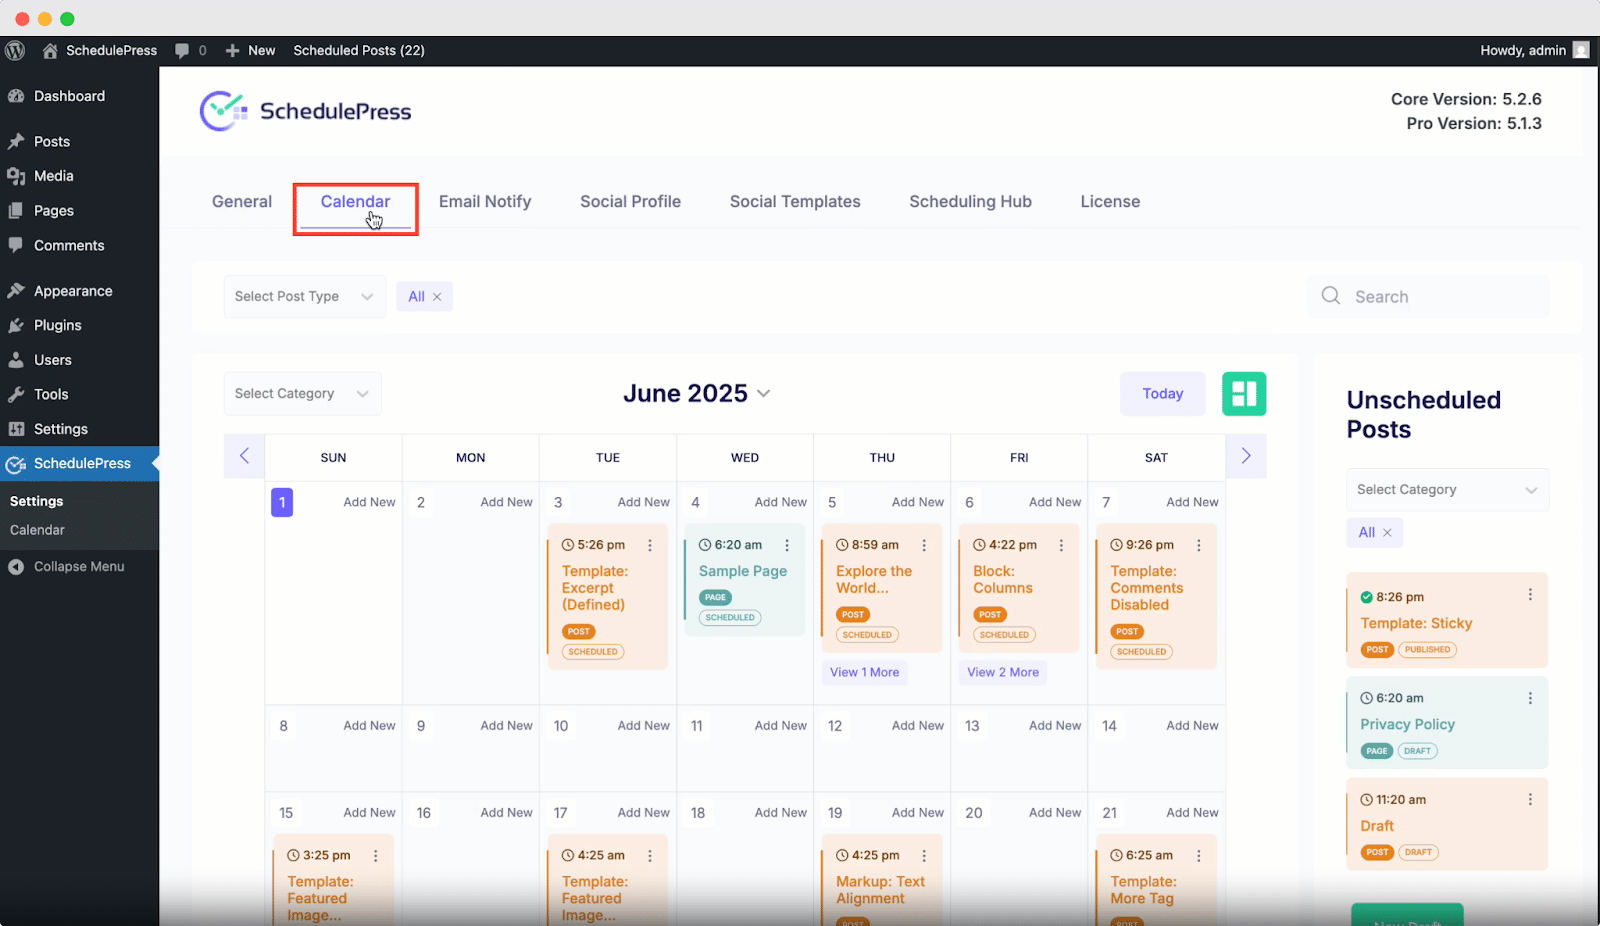Screen dimensions: 1600x926
Task: Click the Tools wrench icon
Action: 16,394
